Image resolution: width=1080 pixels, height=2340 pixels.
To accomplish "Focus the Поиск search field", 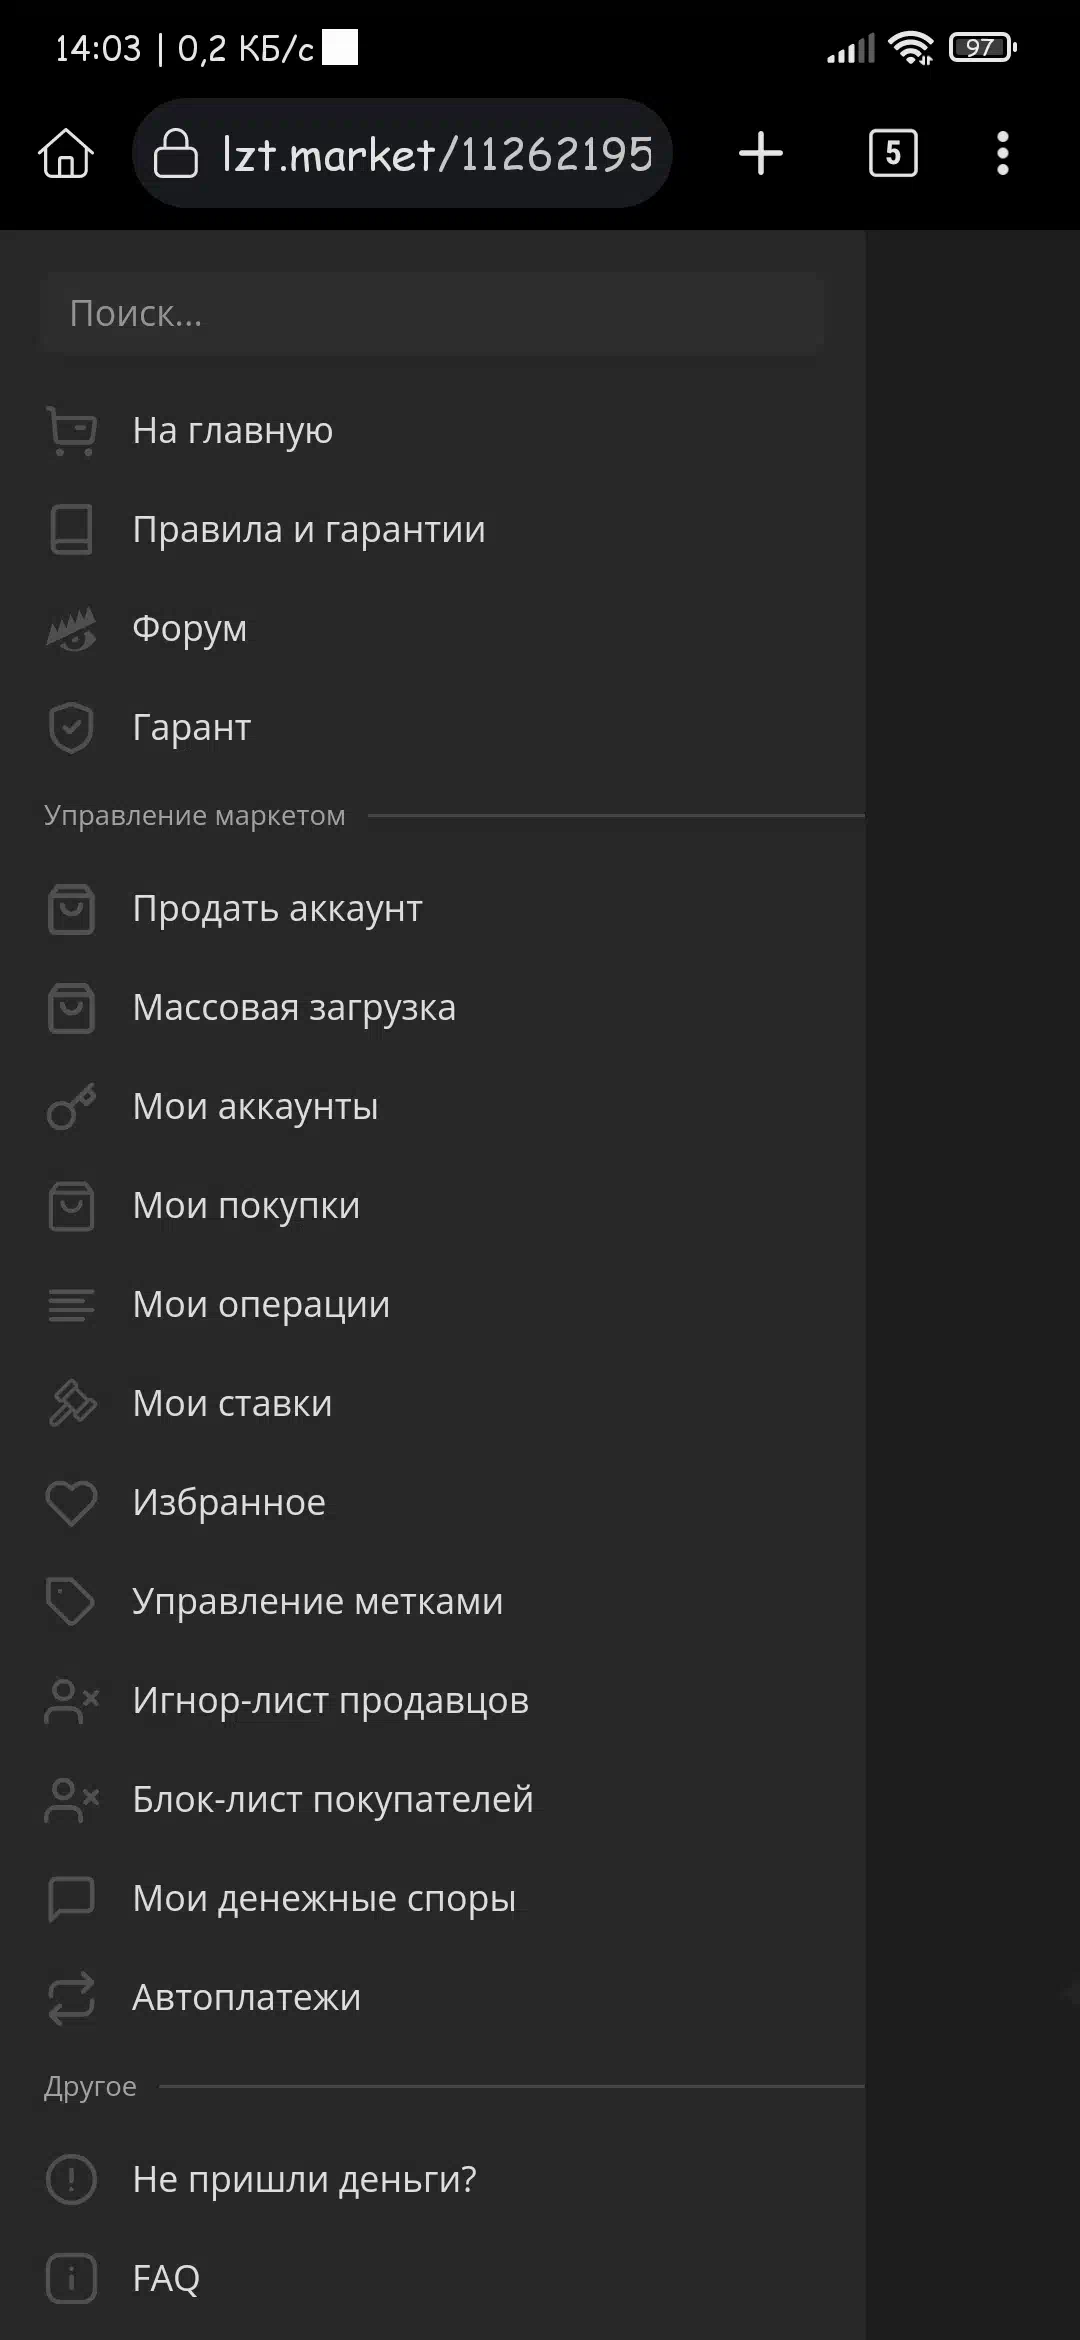I will pyautogui.click(x=432, y=314).
